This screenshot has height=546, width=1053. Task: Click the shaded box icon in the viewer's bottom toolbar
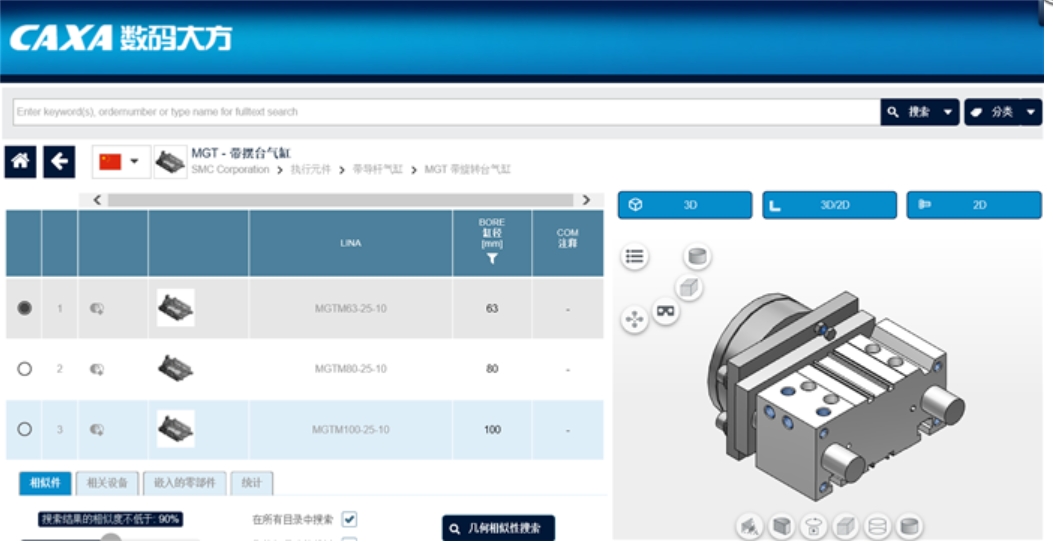pyautogui.click(x=782, y=527)
